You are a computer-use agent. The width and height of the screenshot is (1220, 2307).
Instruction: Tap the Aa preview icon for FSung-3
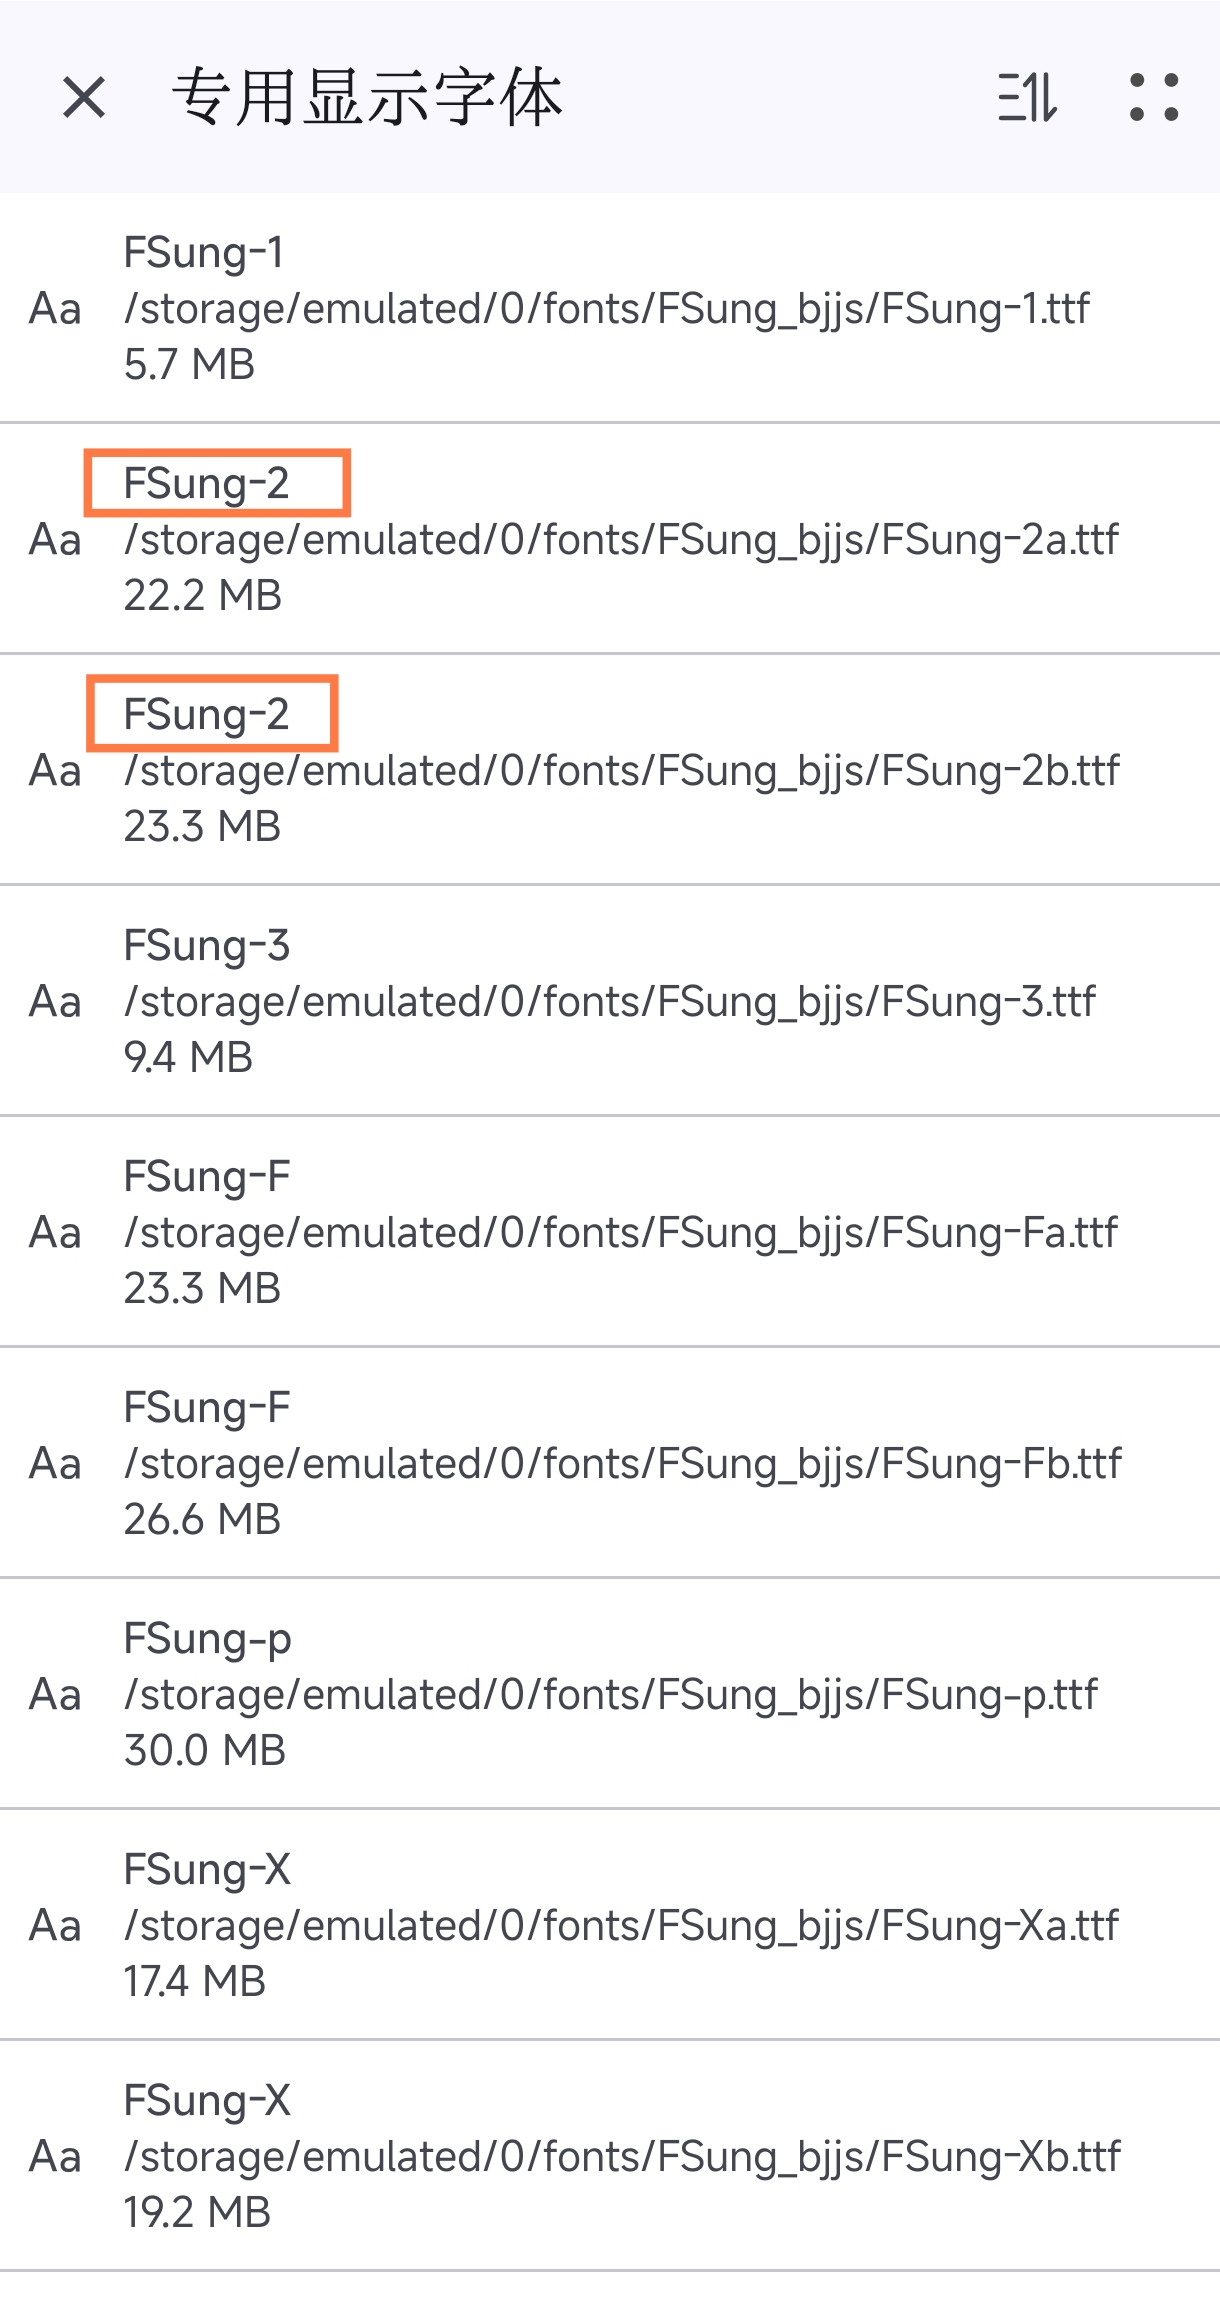pyautogui.click(x=55, y=1002)
